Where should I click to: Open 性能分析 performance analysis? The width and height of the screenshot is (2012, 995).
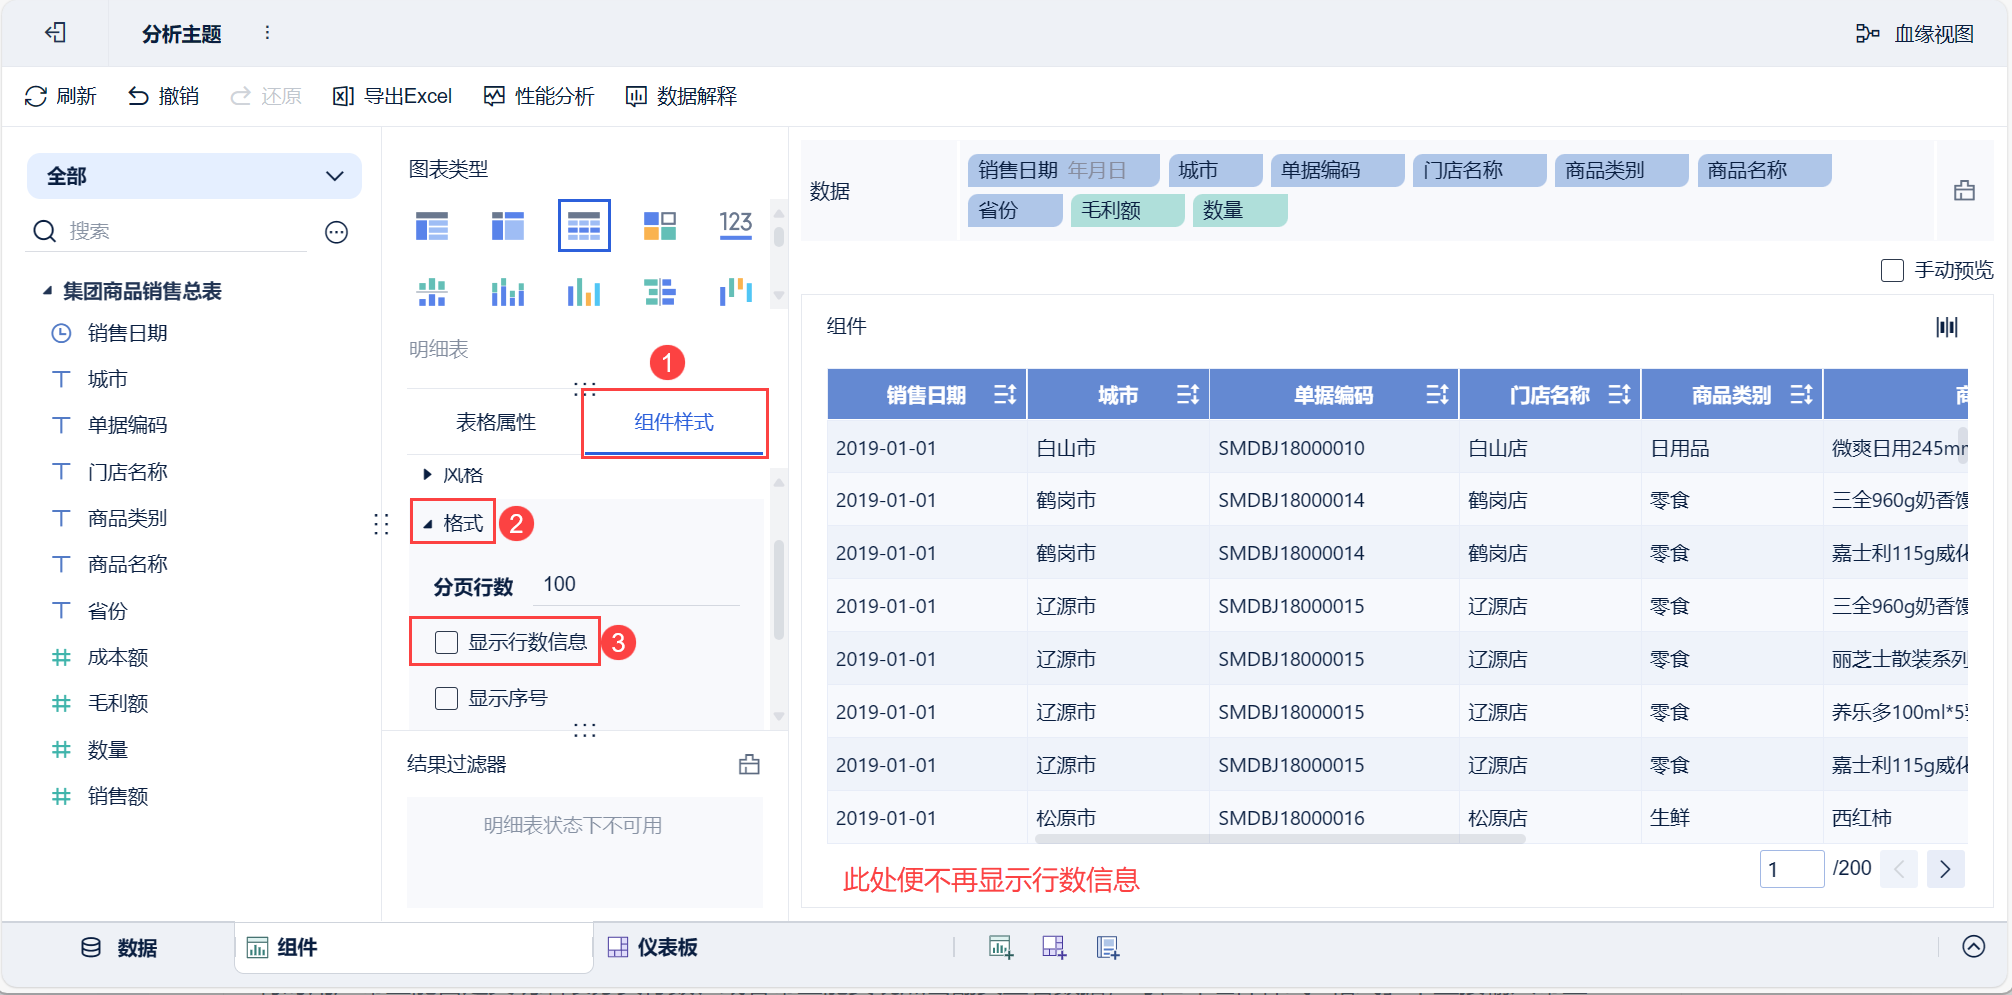coord(539,96)
